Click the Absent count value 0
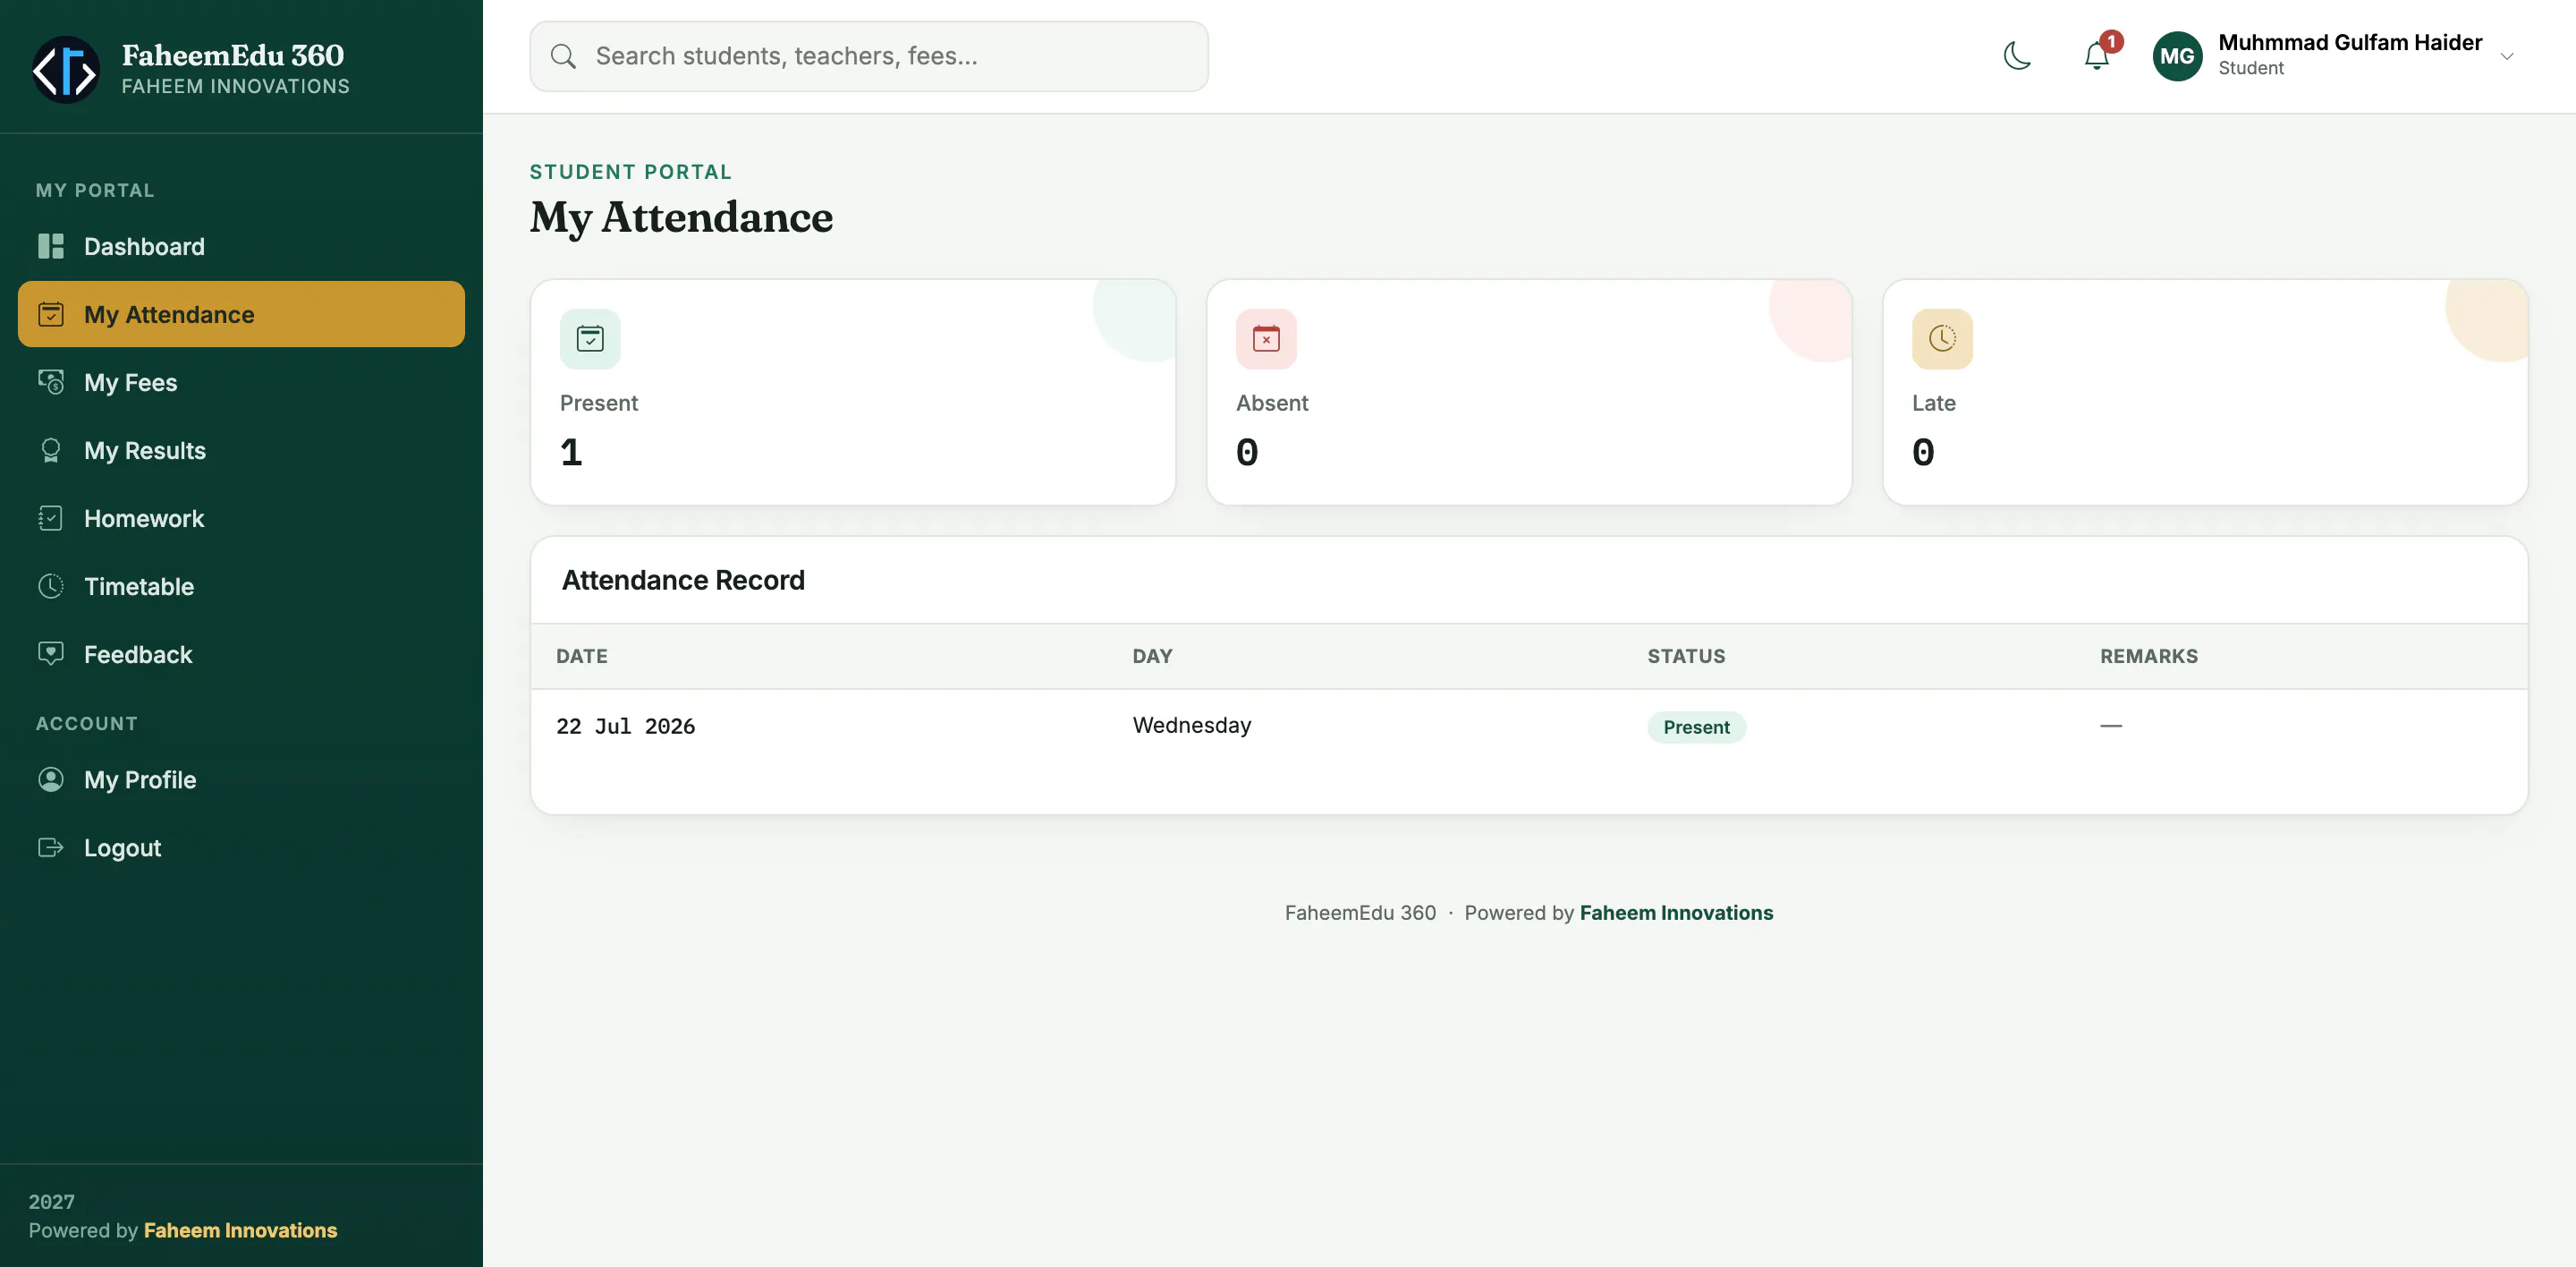 pyautogui.click(x=1247, y=452)
